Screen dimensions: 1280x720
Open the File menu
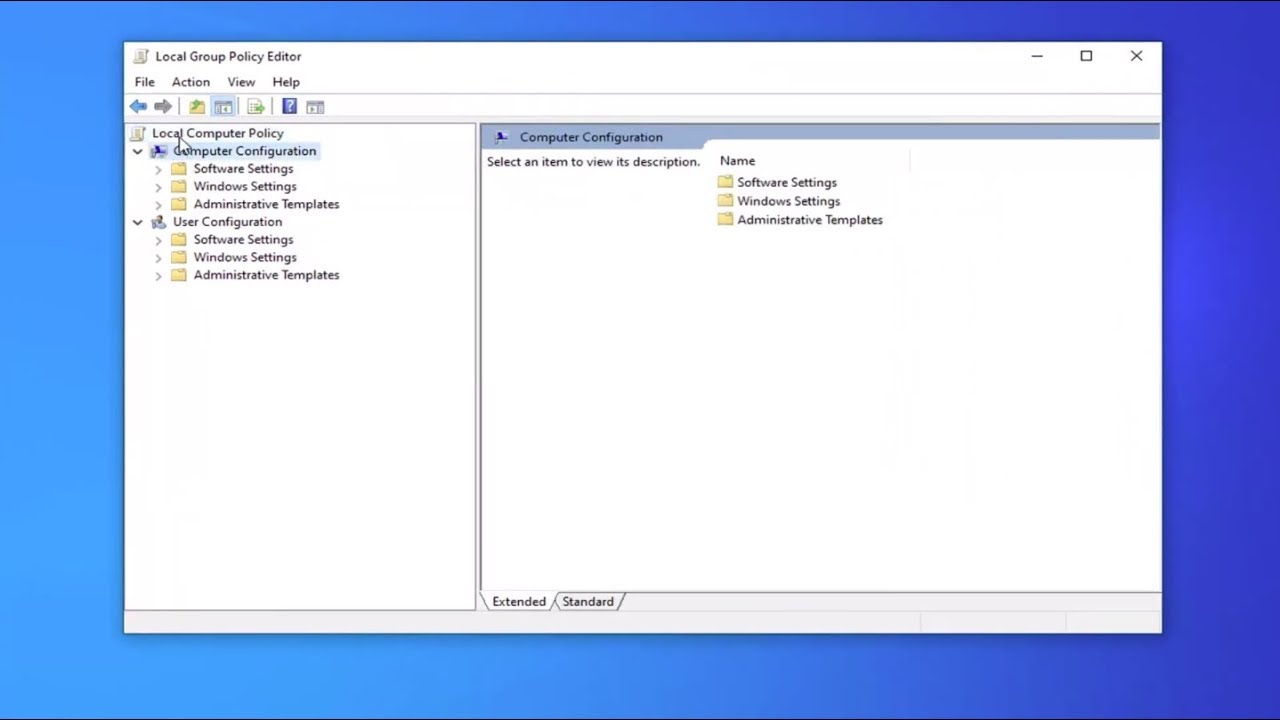coord(145,82)
